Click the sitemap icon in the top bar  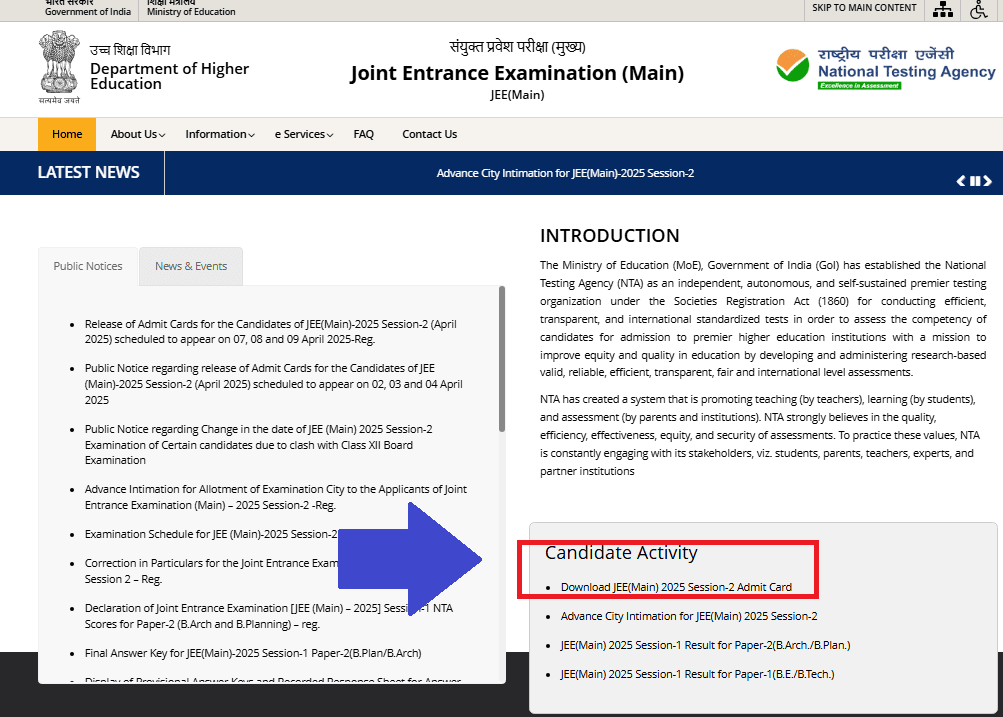(x=943, y=9)
